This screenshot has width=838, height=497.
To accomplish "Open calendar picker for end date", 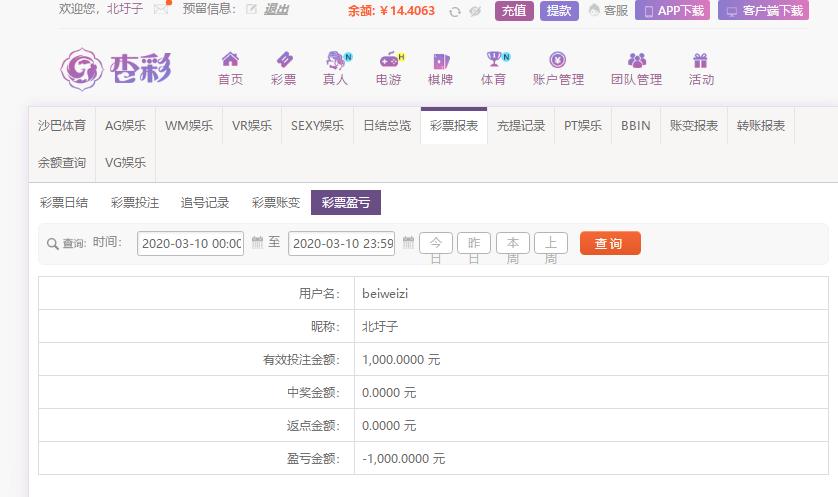I will [x=408, y=243].
